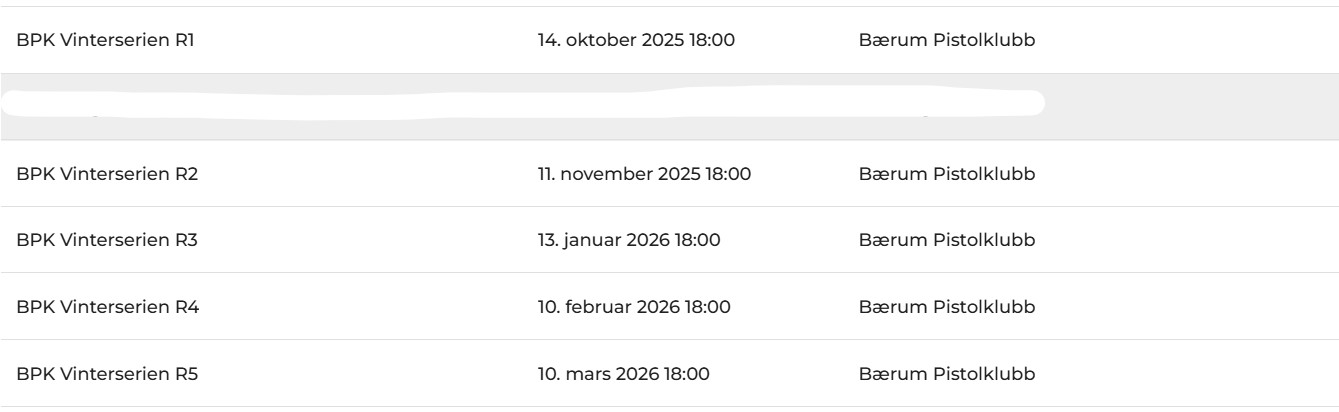The image size is (1339, 412).
Task: Open the BPK Vinterserien R2 event
Action: (x=108, y=174)
